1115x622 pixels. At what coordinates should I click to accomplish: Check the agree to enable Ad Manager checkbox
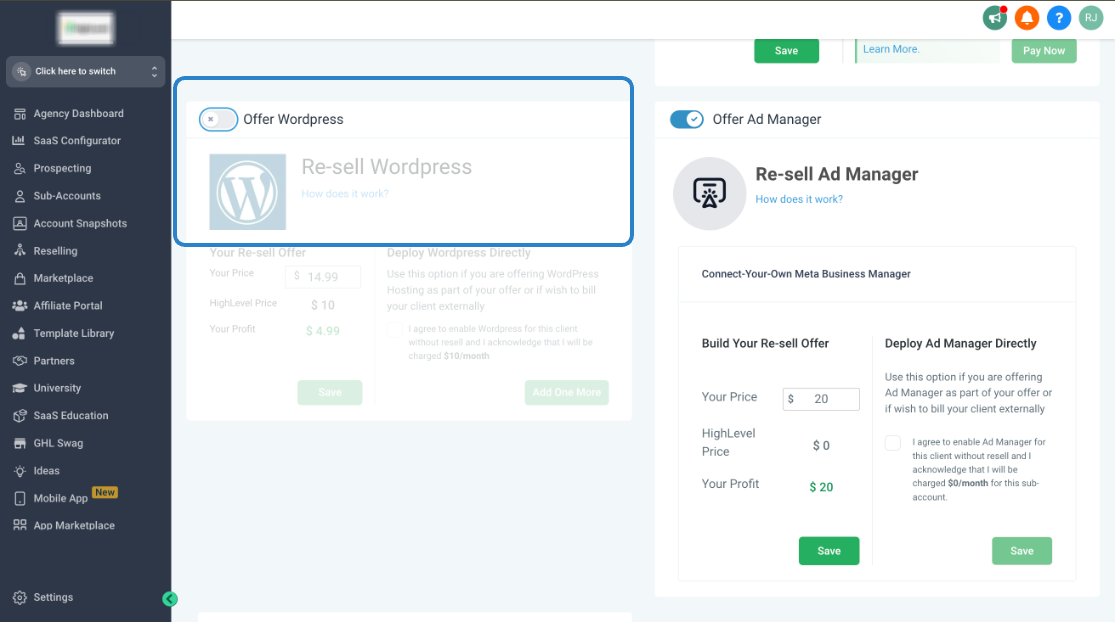point(892,443)
